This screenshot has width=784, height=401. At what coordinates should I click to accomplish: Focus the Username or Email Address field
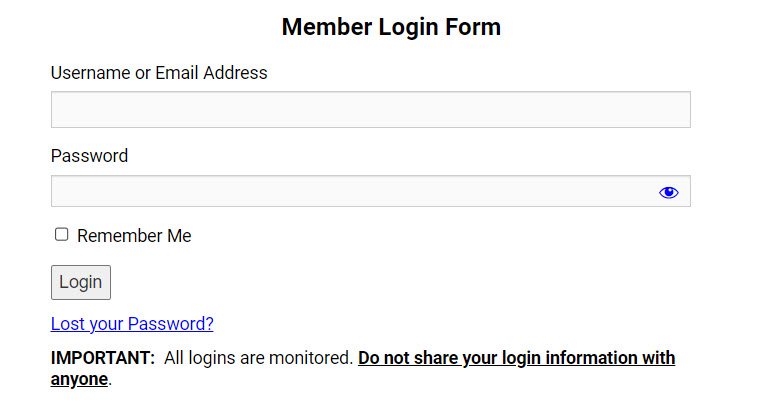point(370,110)
